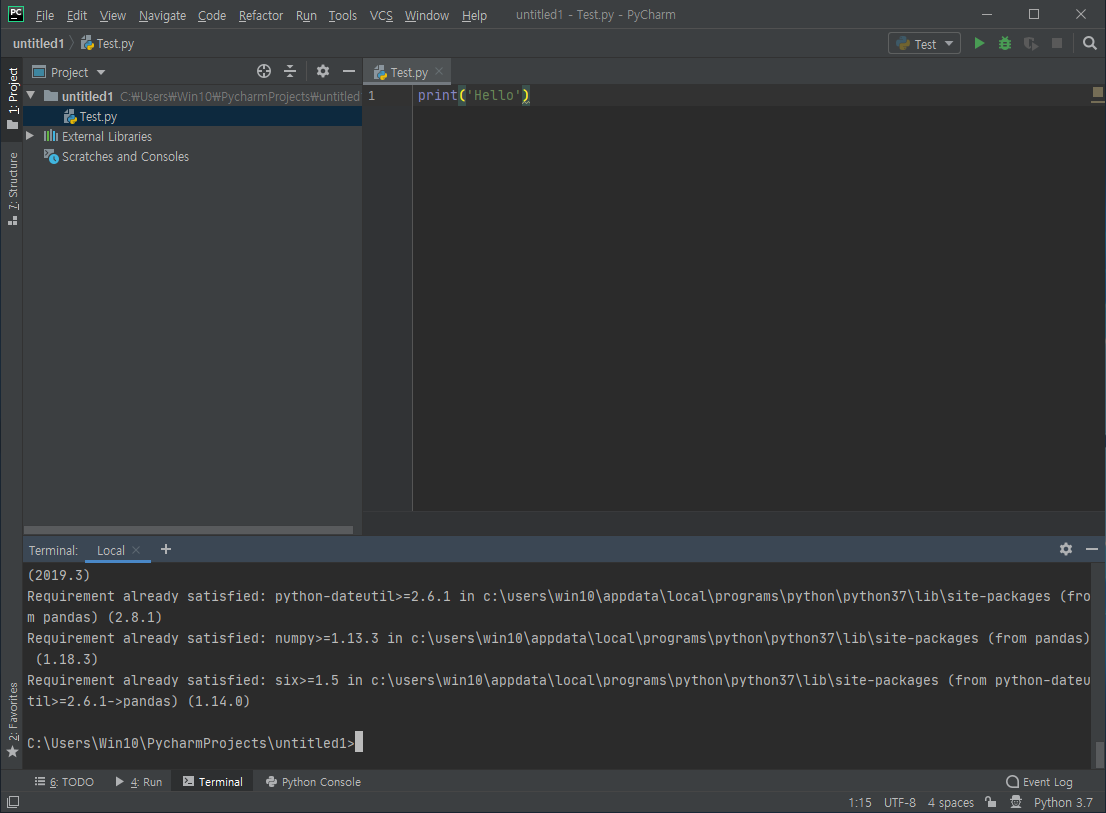The width and height of the screenshot is (1106, 813).
Task: Open the Help menu
Action: pyautogui.click(x=474, y=15)
